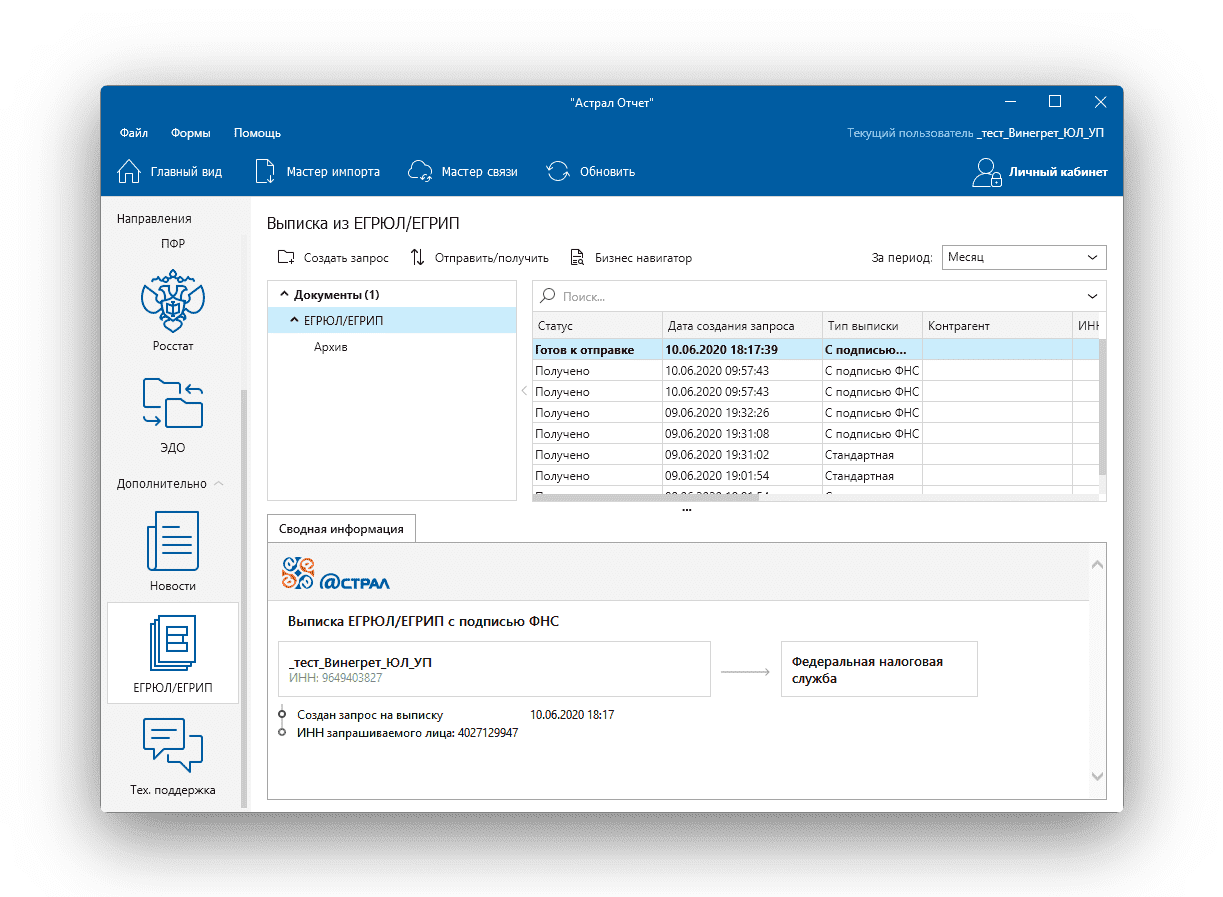Viewport: 1223px width, 897px height.
Task: Collapse the Документы (1) tree node
Action: tap(283, 295)
